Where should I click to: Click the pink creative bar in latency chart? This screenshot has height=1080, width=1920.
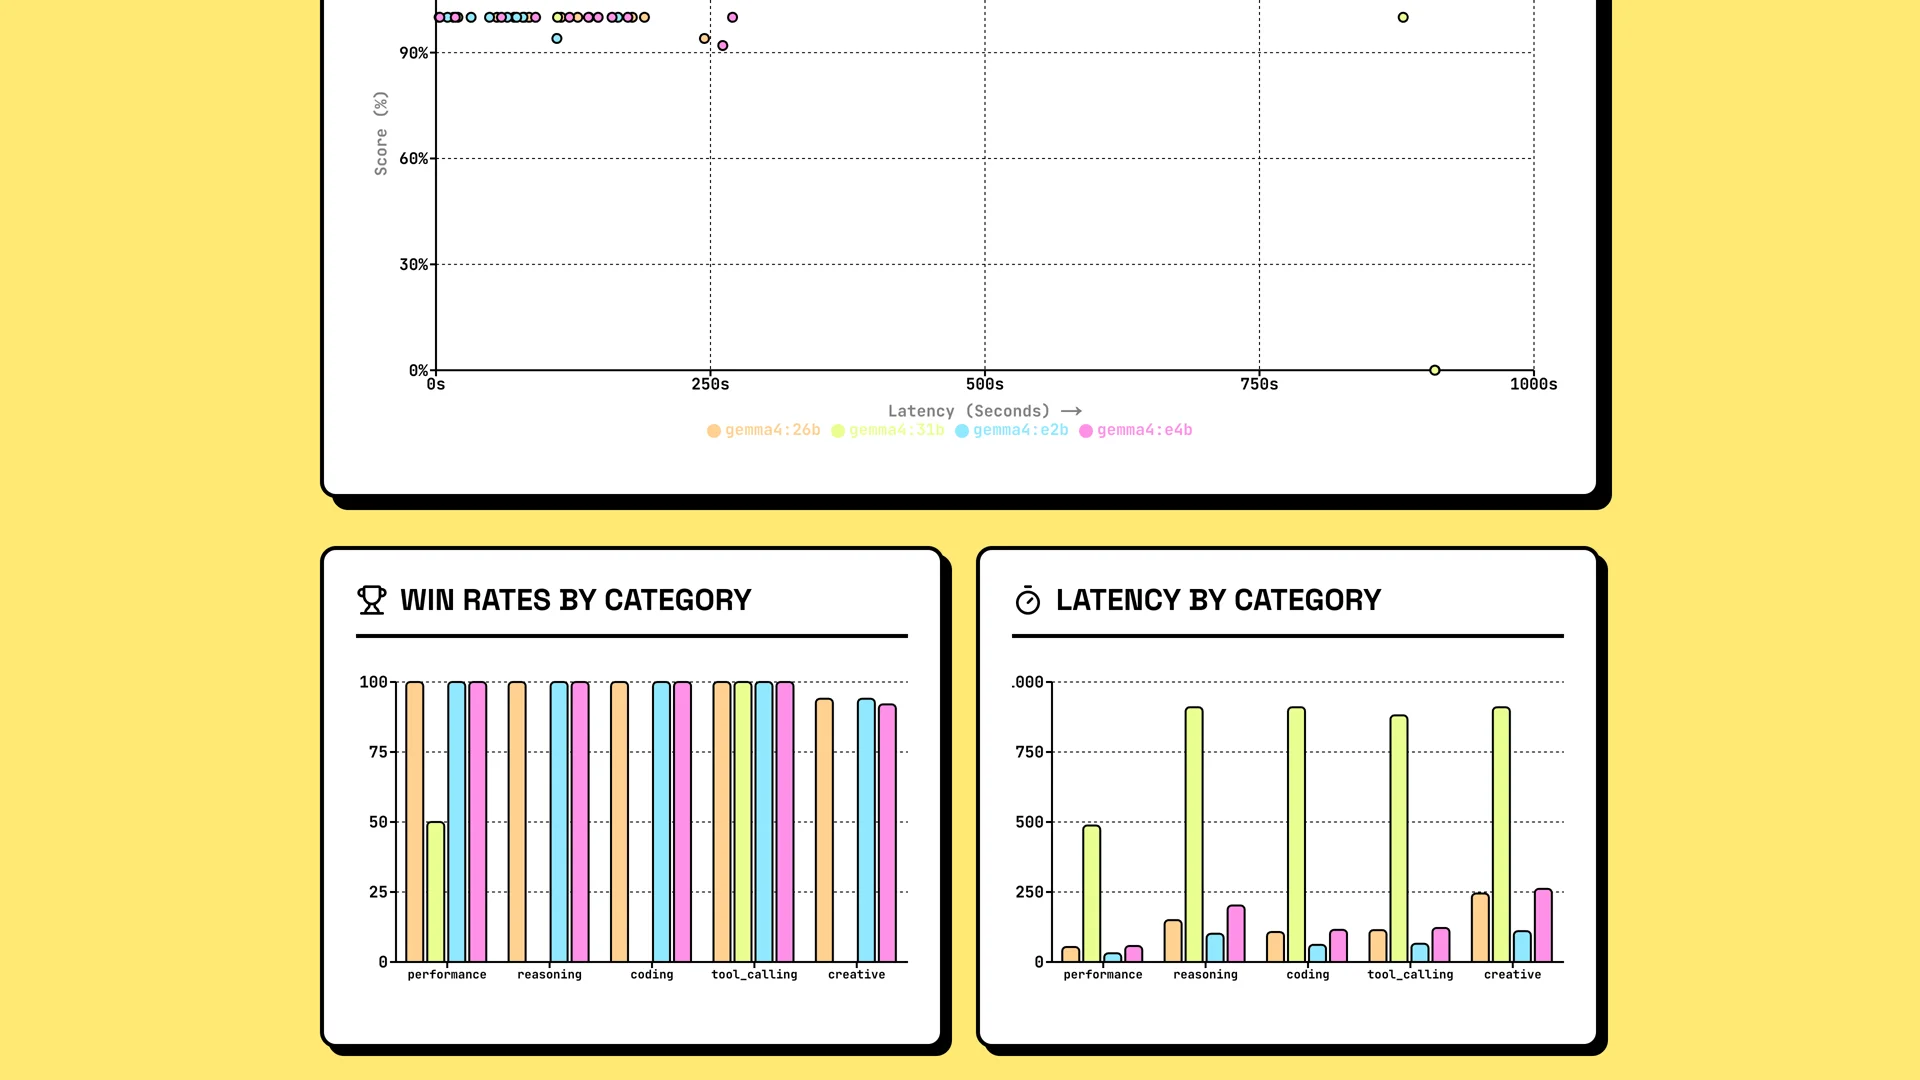[1543, 926]
